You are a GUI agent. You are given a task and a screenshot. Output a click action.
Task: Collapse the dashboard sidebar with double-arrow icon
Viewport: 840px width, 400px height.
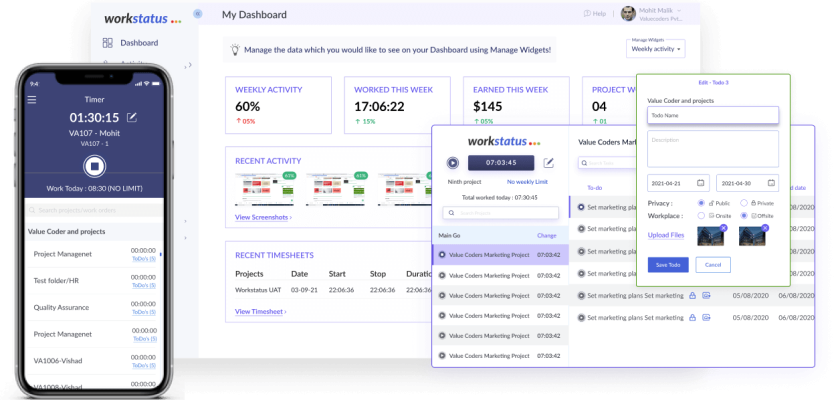pos(198,14)
